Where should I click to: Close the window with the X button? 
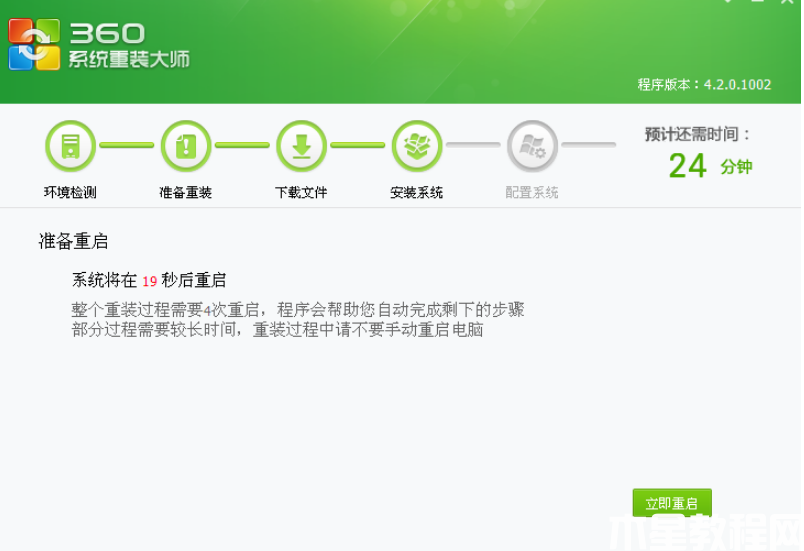788,2
